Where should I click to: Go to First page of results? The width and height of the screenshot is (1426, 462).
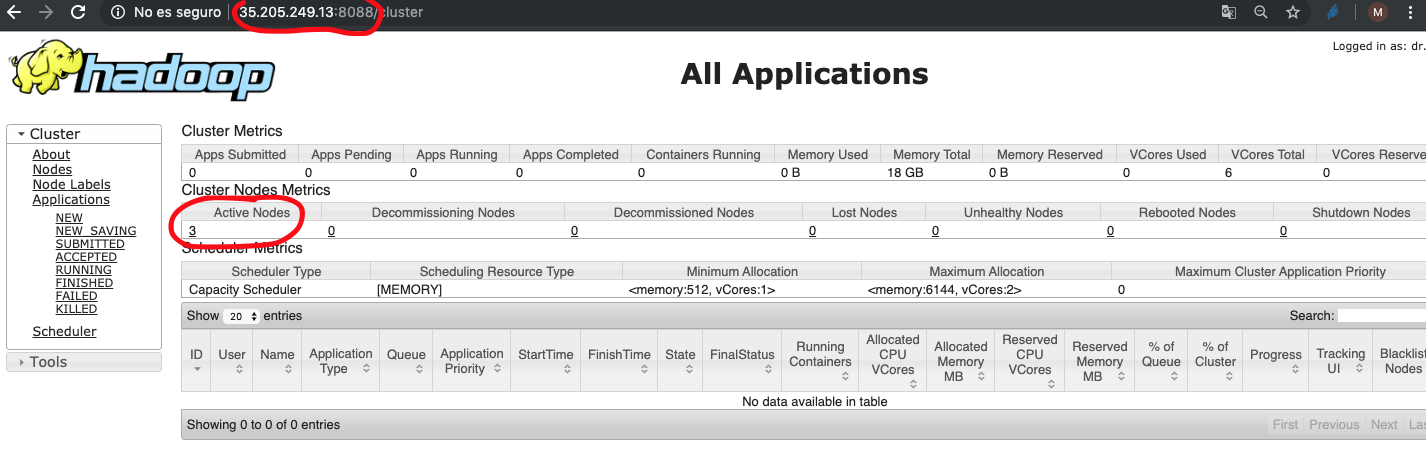click(x=1285, y=425)
